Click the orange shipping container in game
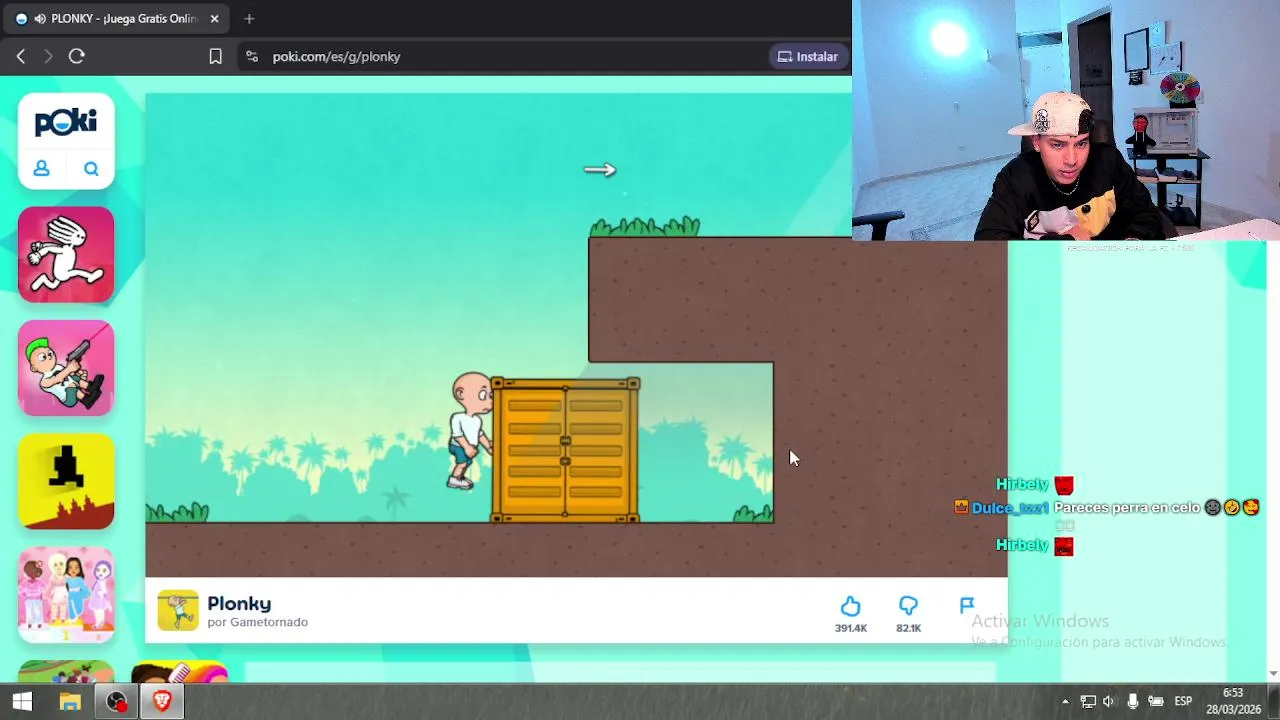Screen dimensions: 1280x720 tap(565, 450)
